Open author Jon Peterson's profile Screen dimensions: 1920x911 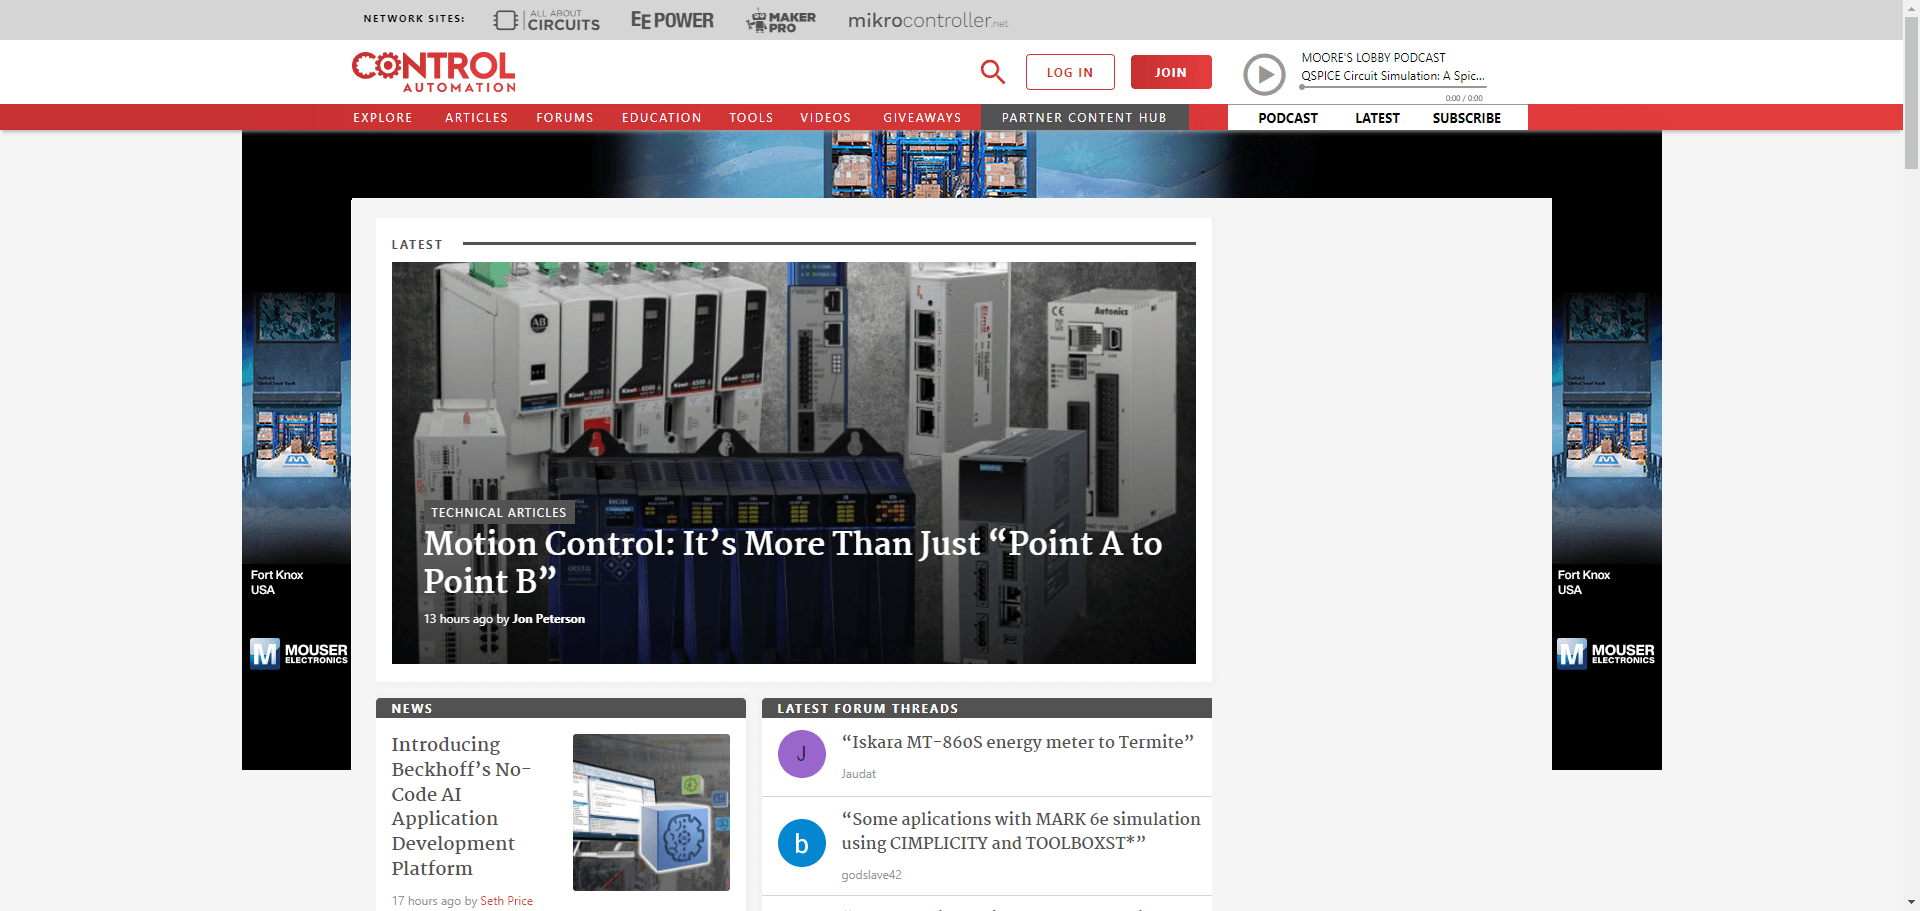click(x=548, y=619)
